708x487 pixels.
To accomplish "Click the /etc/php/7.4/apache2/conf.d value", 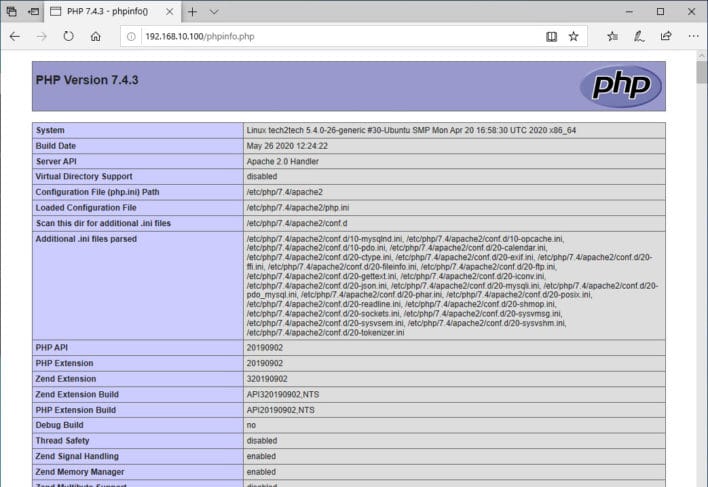I will pyautogui.click(x=297, y=223).
